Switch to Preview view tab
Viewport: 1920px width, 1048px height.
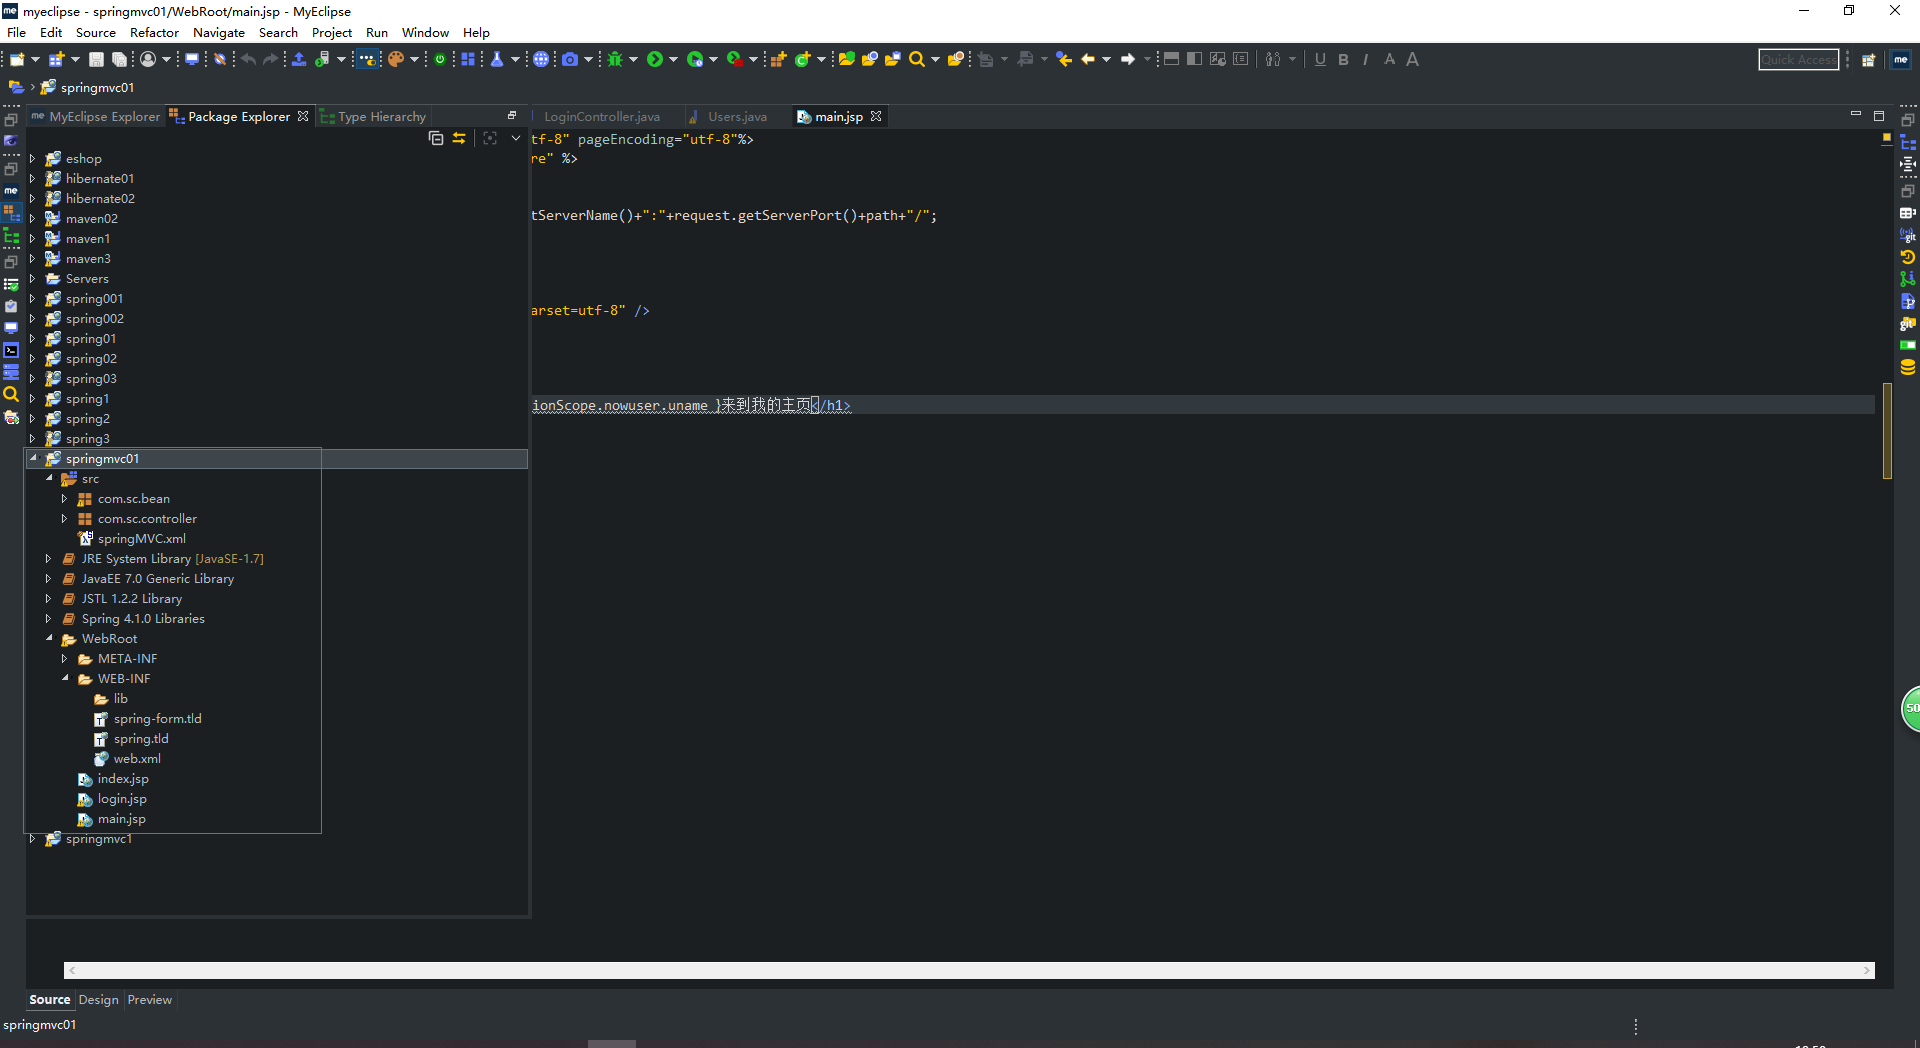(149, 999)
